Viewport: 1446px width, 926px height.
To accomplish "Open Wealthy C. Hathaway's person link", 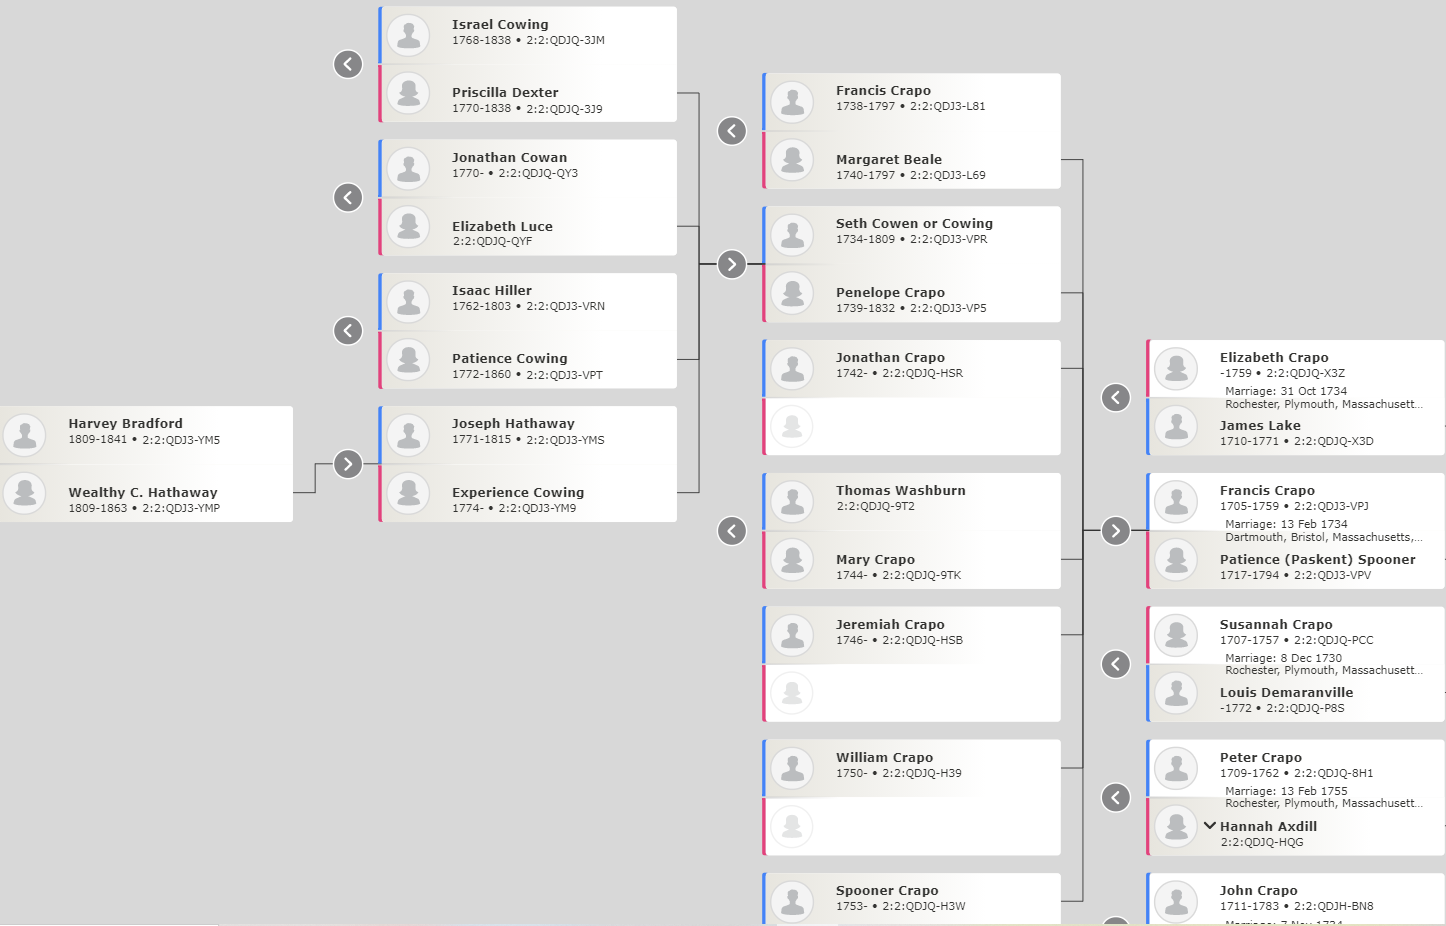I will pos(143,492).
